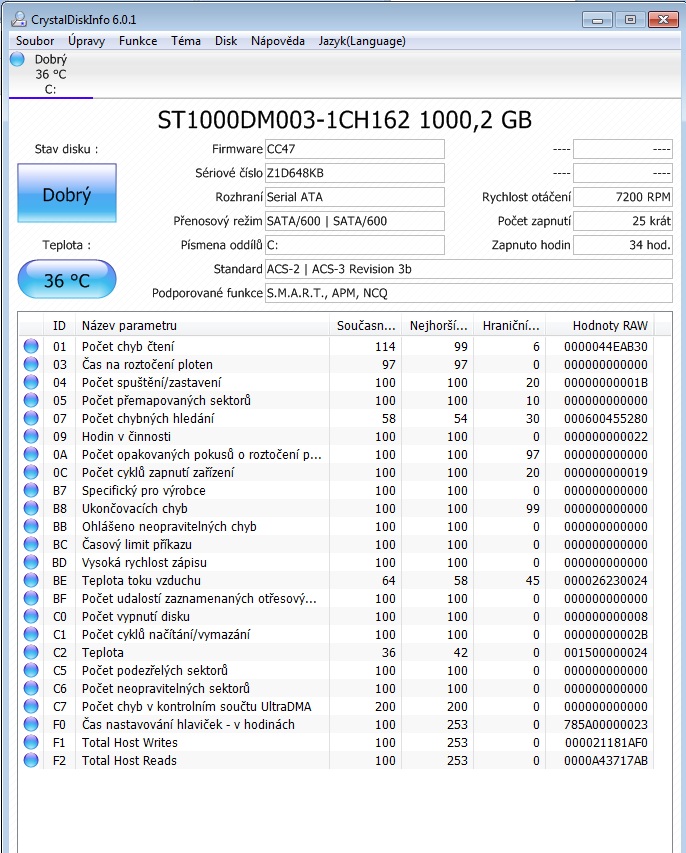The width and height of the screenshot is (686, 853).
Task: Click status icon of row F1 Total Host Writes
Action: click(x=31, y=742)
